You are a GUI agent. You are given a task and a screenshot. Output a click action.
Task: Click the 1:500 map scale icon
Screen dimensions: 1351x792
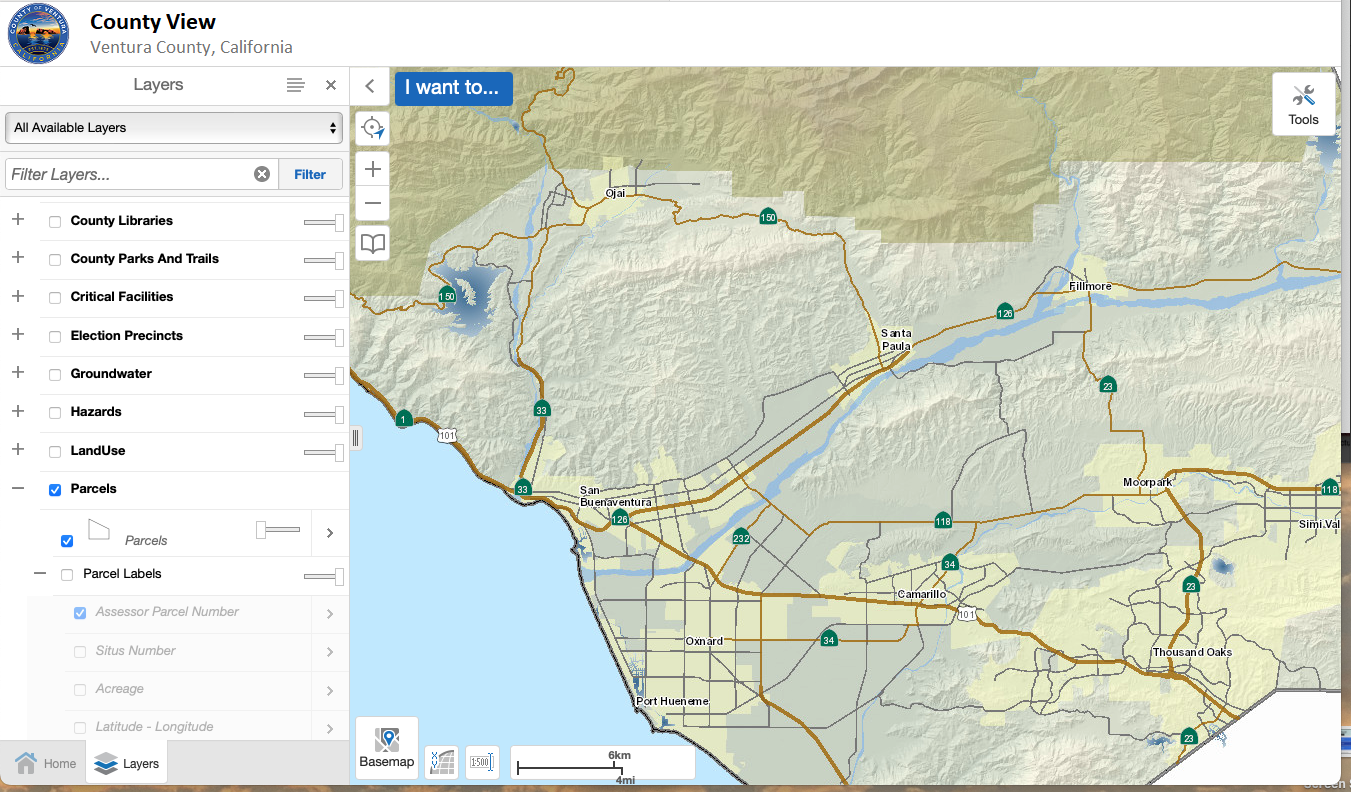(481, 762)
